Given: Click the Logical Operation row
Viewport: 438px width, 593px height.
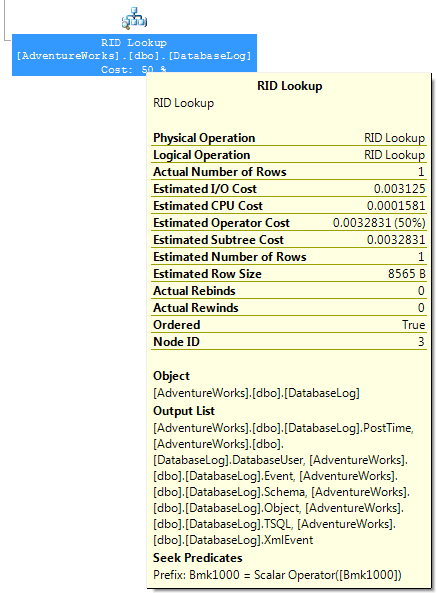Looking at the screenshot, I should tap(289, 155).
